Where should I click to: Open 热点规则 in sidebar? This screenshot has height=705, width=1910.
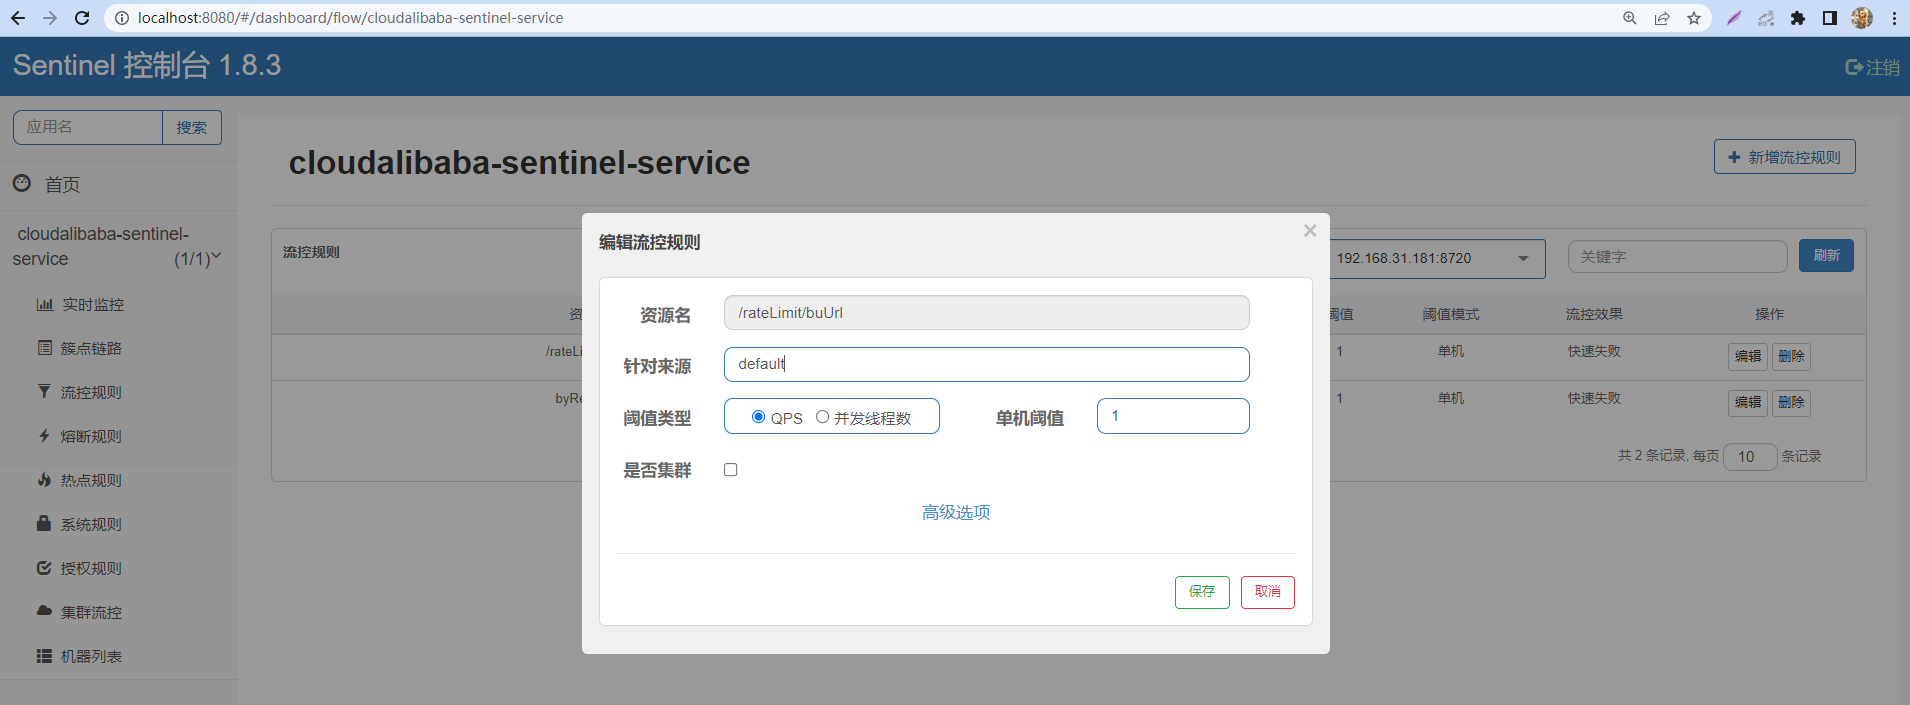coord(91,480)
